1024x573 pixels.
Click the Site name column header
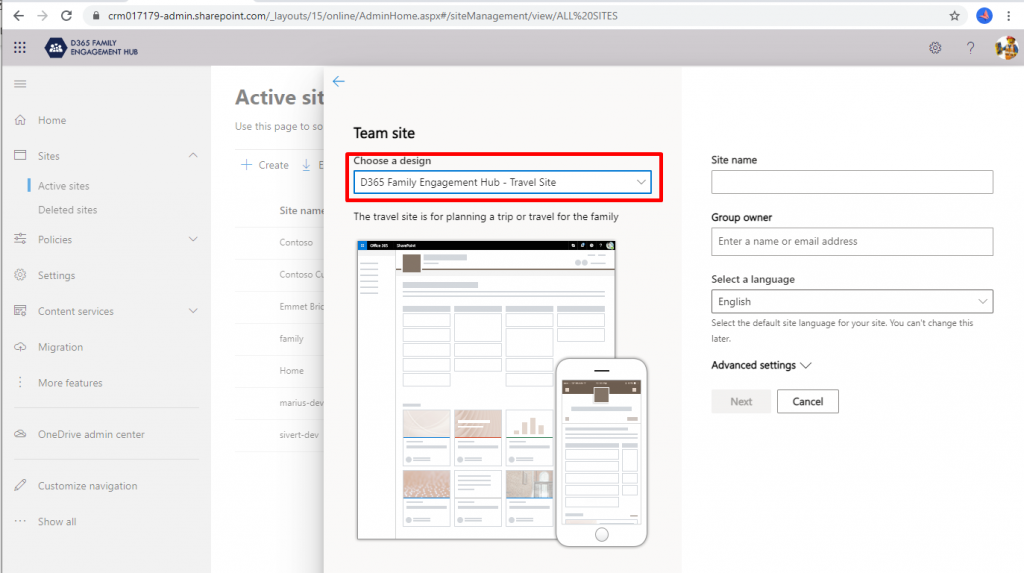tap(301, 210)
